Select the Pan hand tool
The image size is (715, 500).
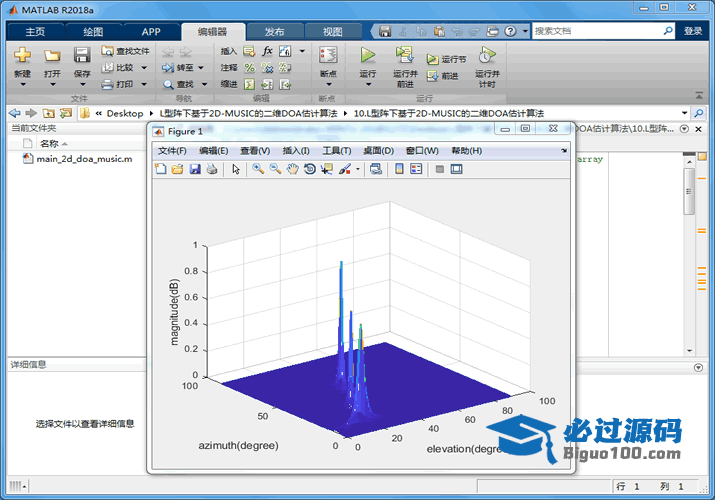293,169
